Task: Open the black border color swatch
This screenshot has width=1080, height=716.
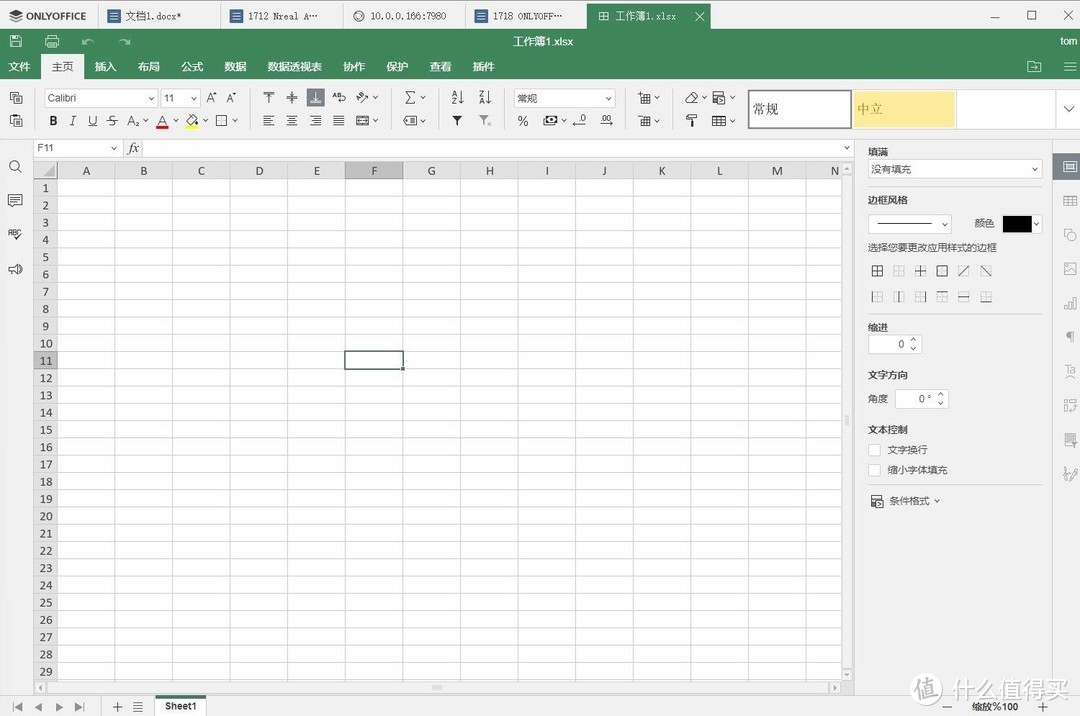Action: (1017, 224)
